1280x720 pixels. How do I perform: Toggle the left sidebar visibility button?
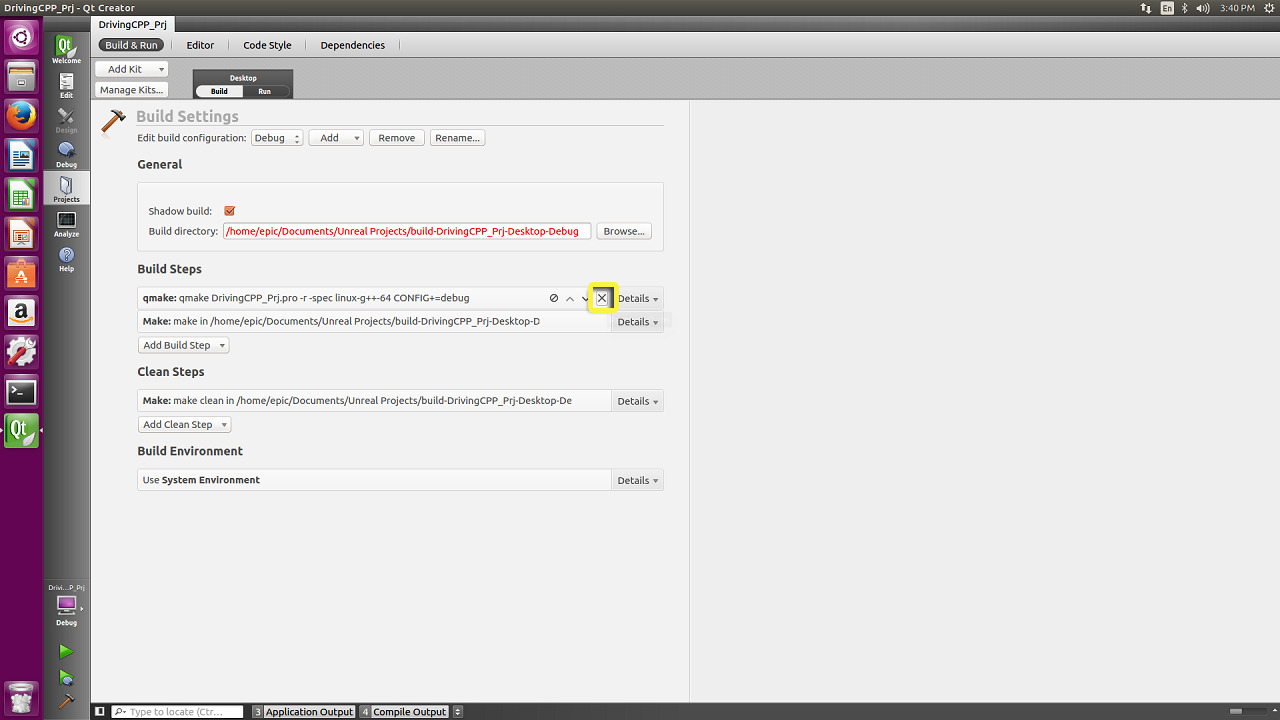99,712
